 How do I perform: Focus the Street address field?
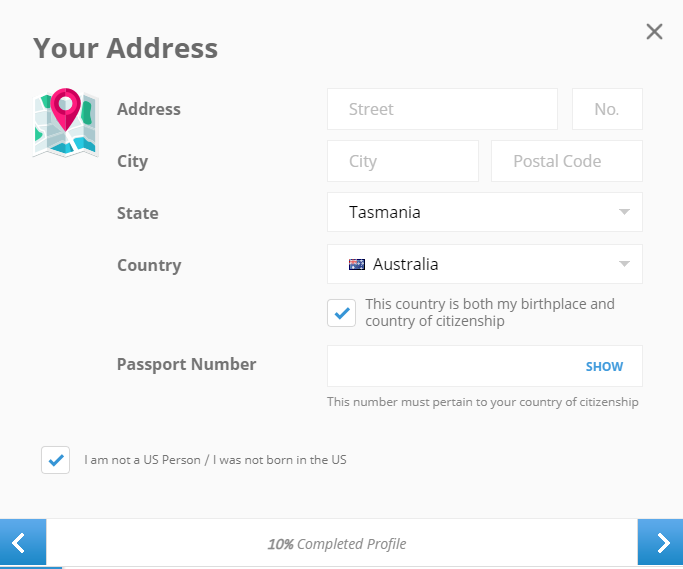pyautogui.click(x=442, y=109)
